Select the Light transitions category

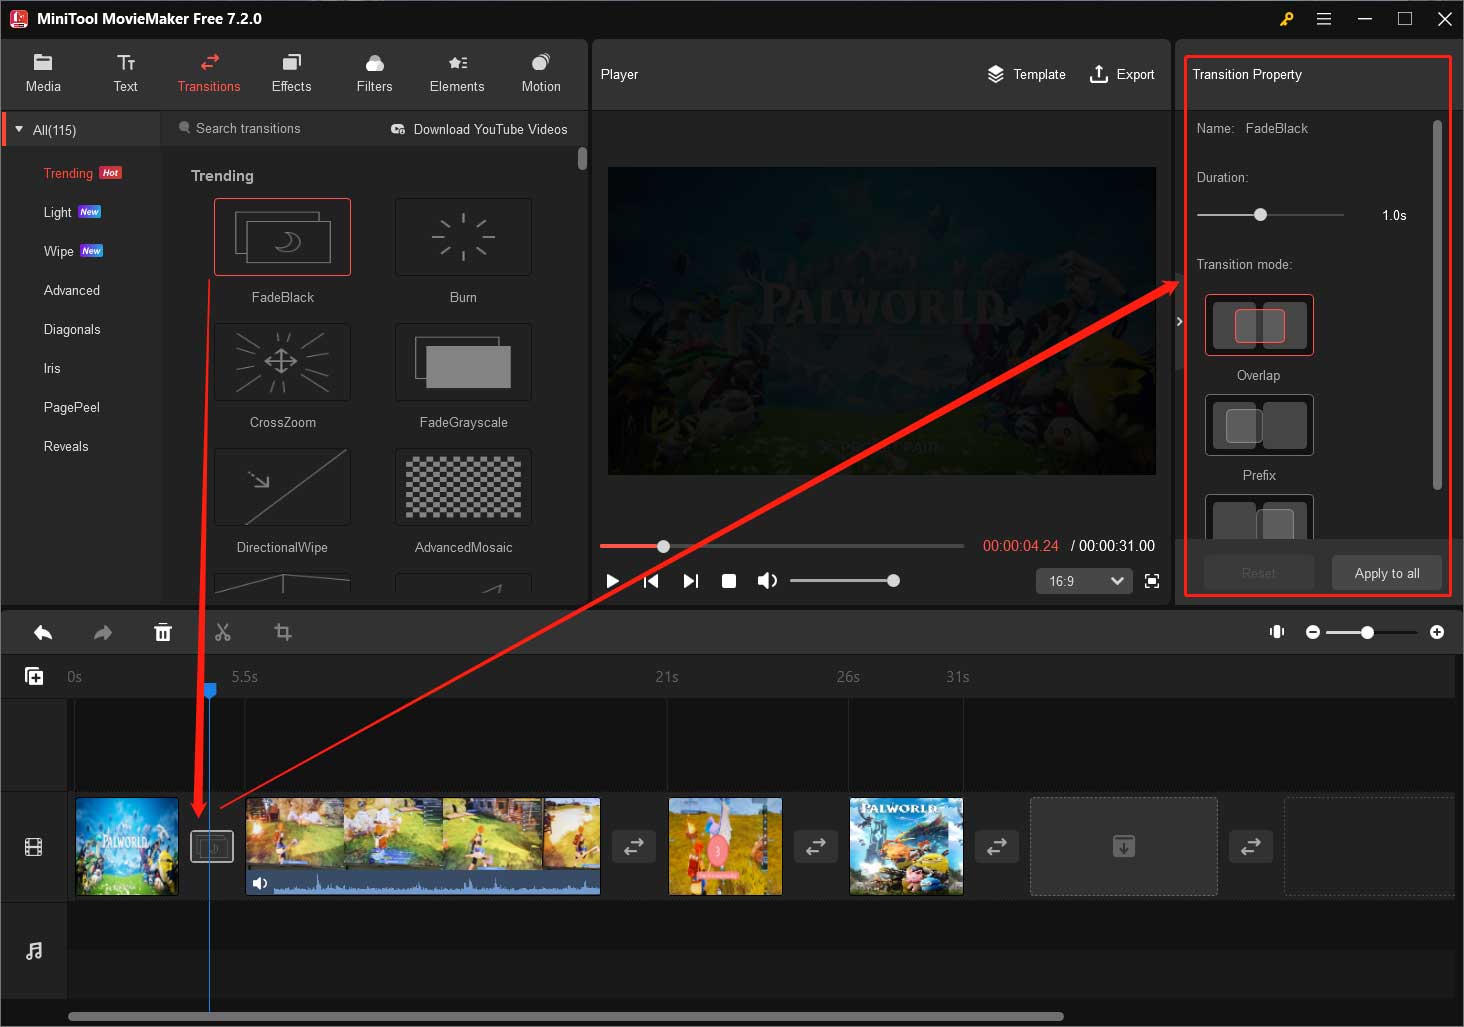(x=58, y=212)
